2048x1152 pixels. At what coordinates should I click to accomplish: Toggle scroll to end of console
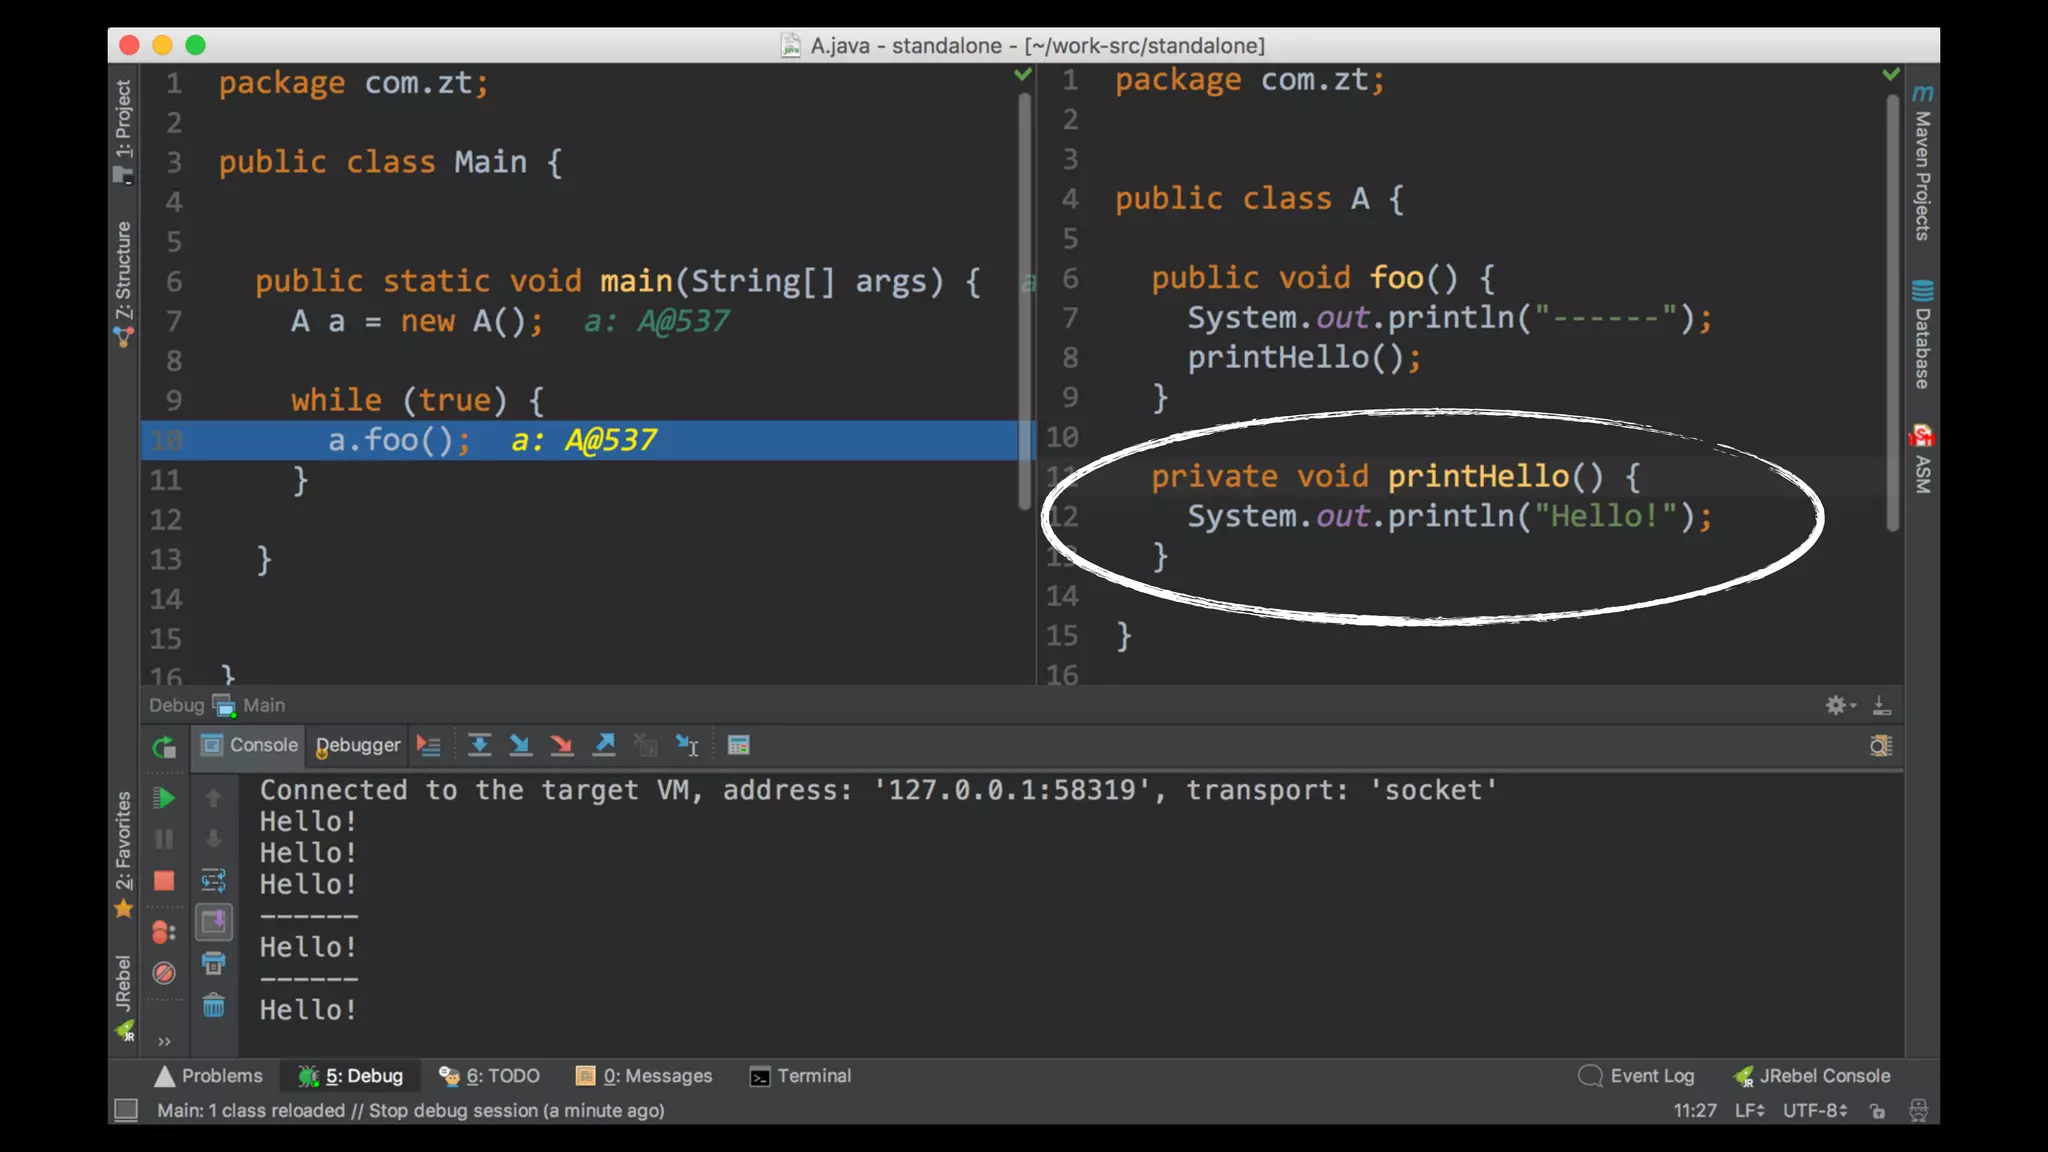click(x=214, y=922)
